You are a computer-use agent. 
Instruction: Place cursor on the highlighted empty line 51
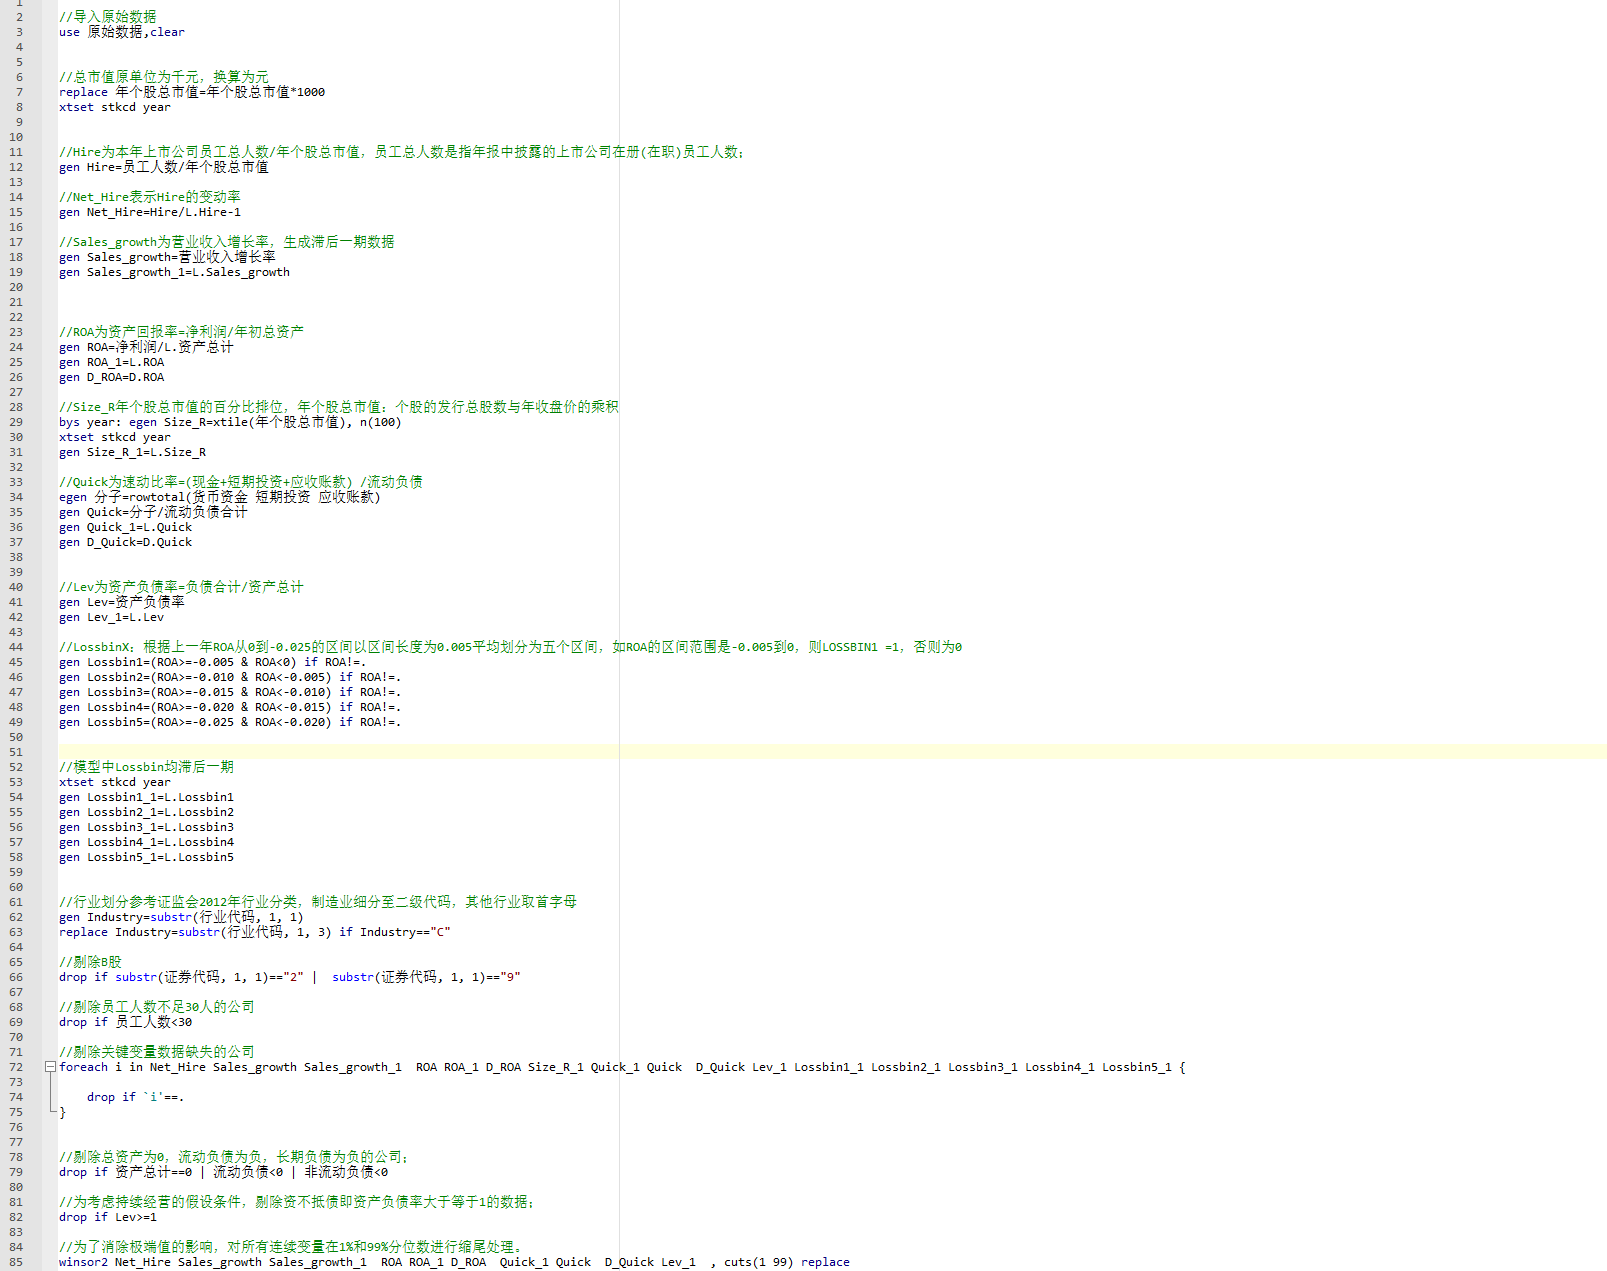[400, 752]
